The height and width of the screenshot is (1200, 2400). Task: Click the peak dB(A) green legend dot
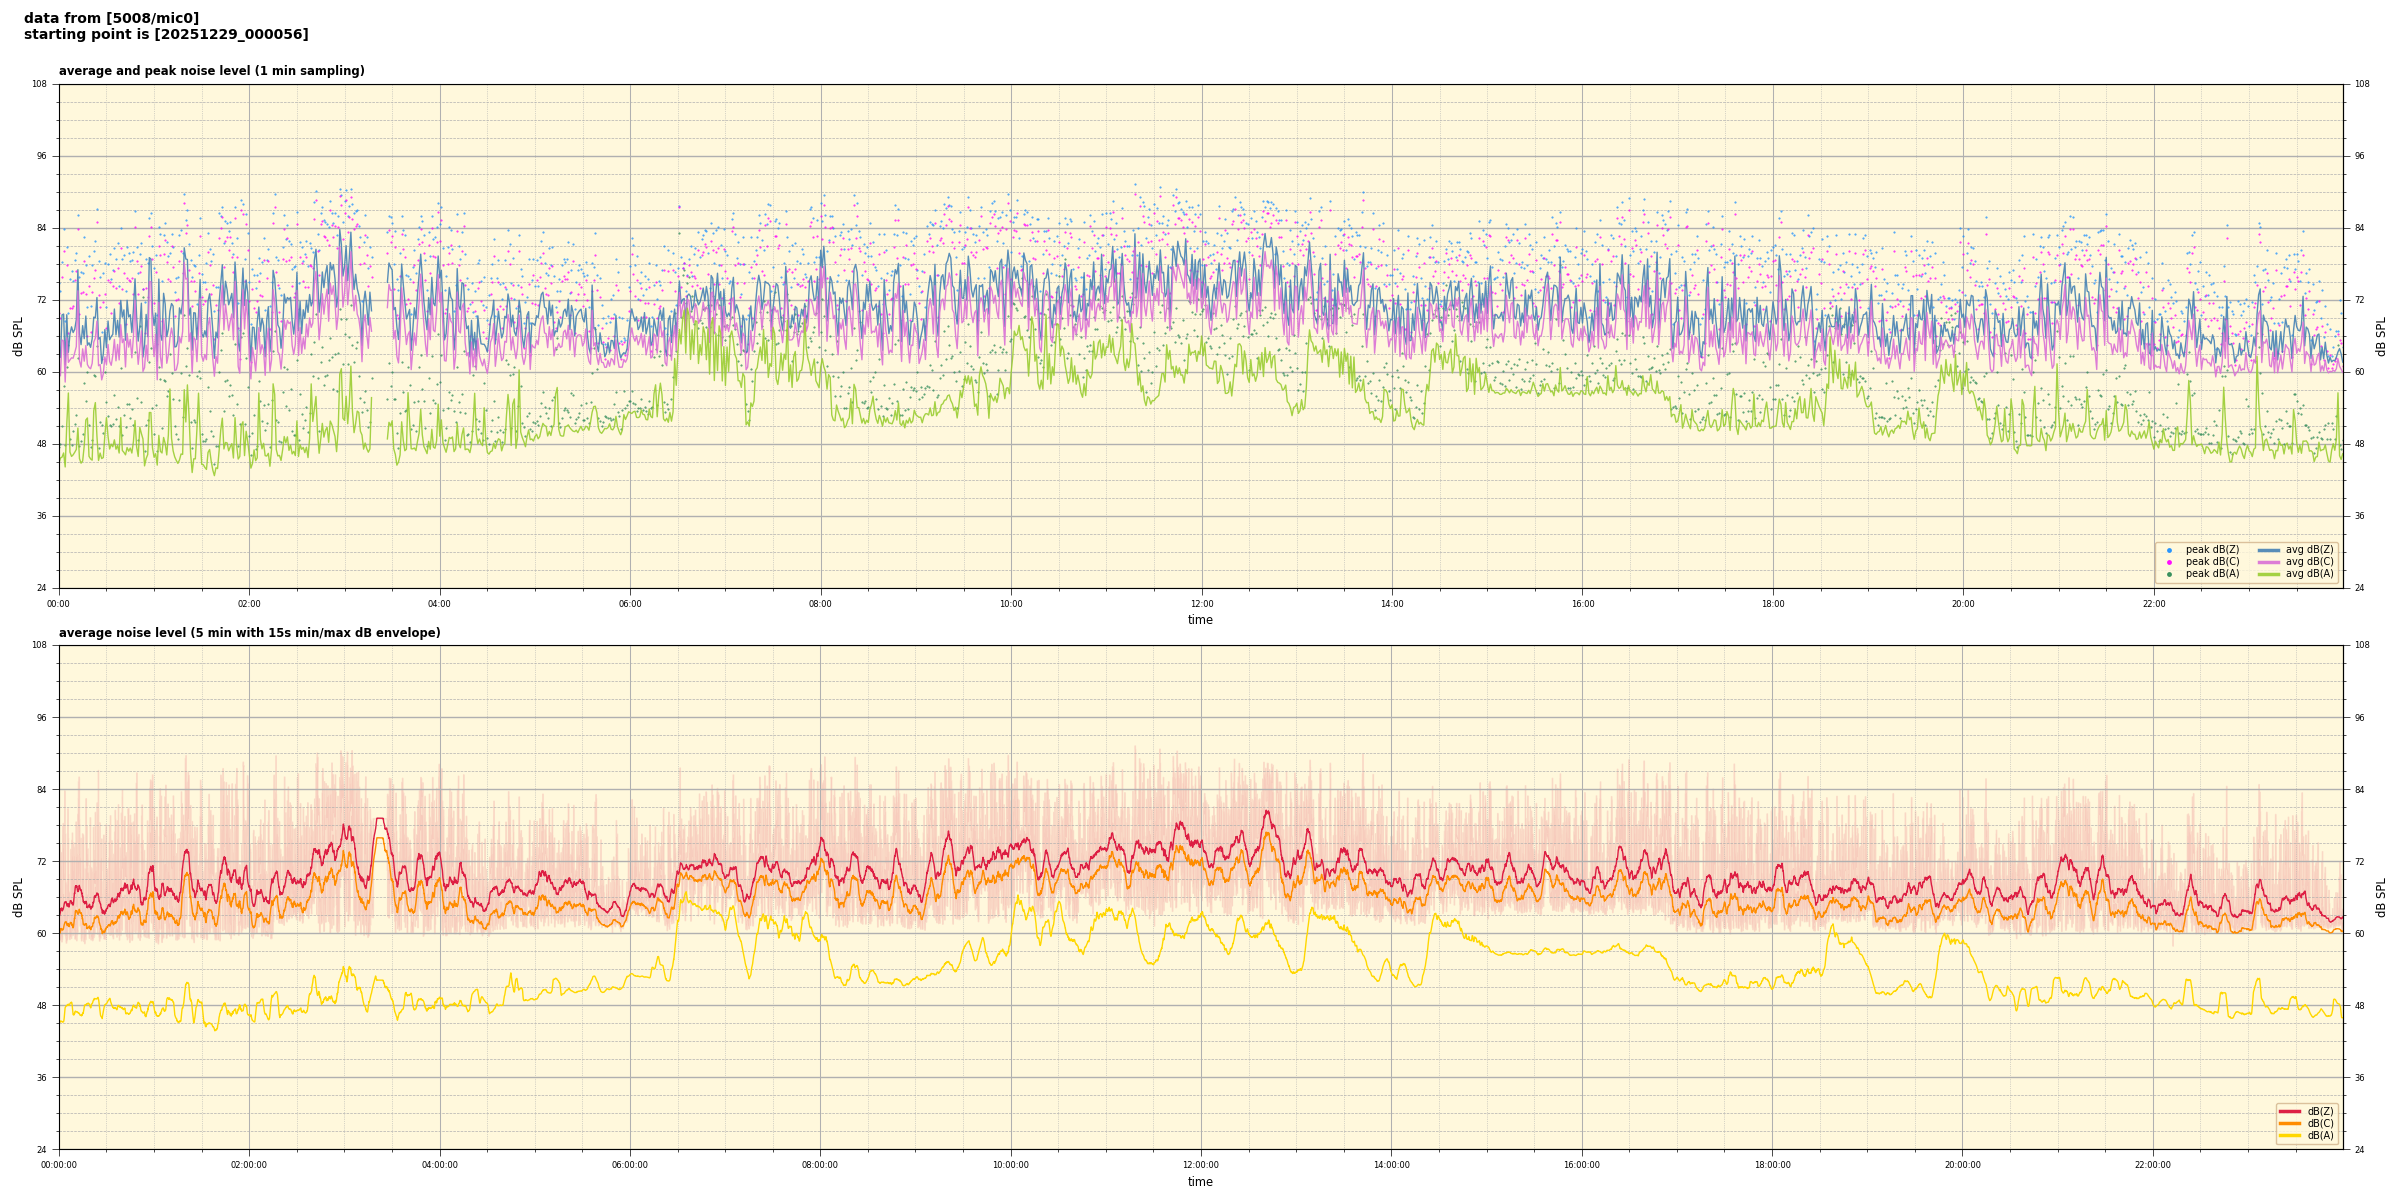point(2169,574)
